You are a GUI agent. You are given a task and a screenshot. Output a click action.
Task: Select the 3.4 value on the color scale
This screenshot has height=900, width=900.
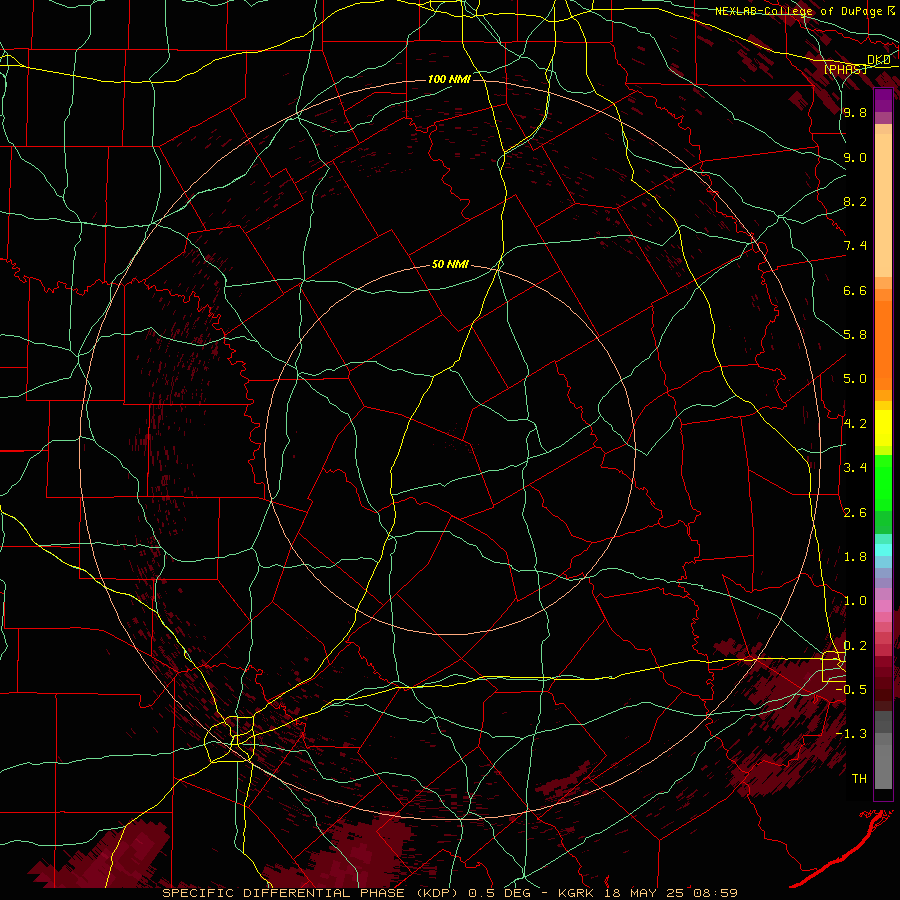(x=855, y=468)
